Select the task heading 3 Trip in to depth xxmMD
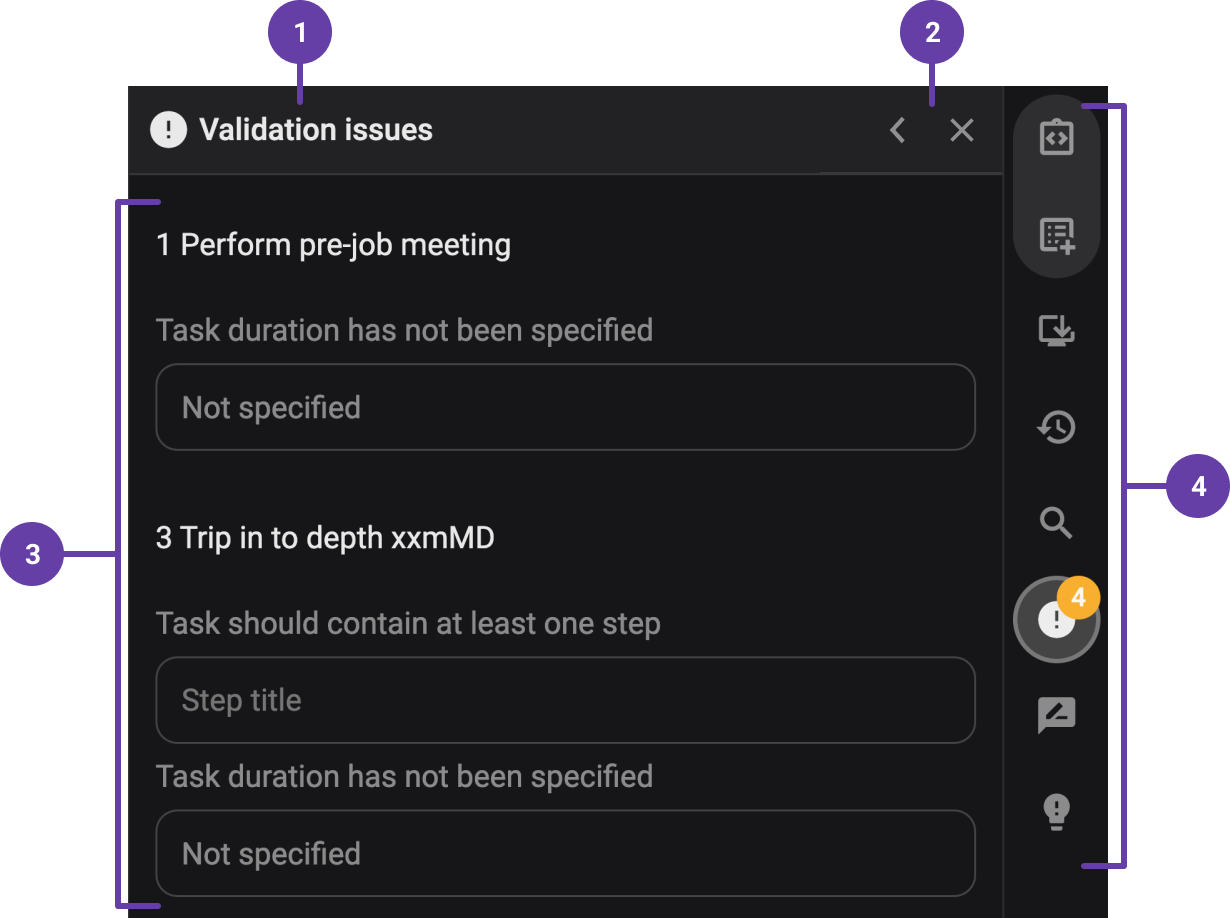The height and width of the screenshot is (918, 1230). pos(323,537)
